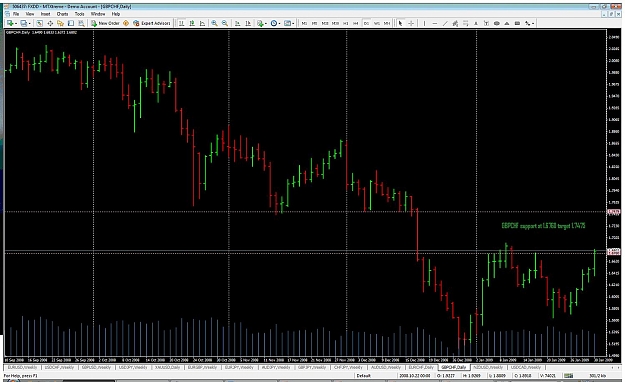Image resolution: width=625 pixels, height=382 pixels.
Task: Select the Trendline drawing tool
Action: [445, 23]
